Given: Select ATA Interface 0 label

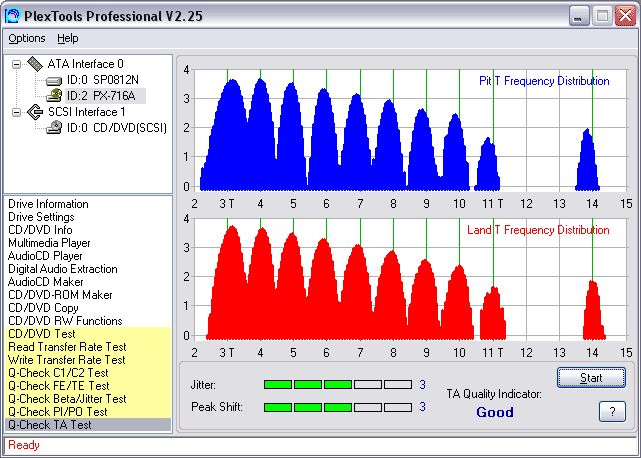Looking at the screenshot, I should [x=85, y=64].
